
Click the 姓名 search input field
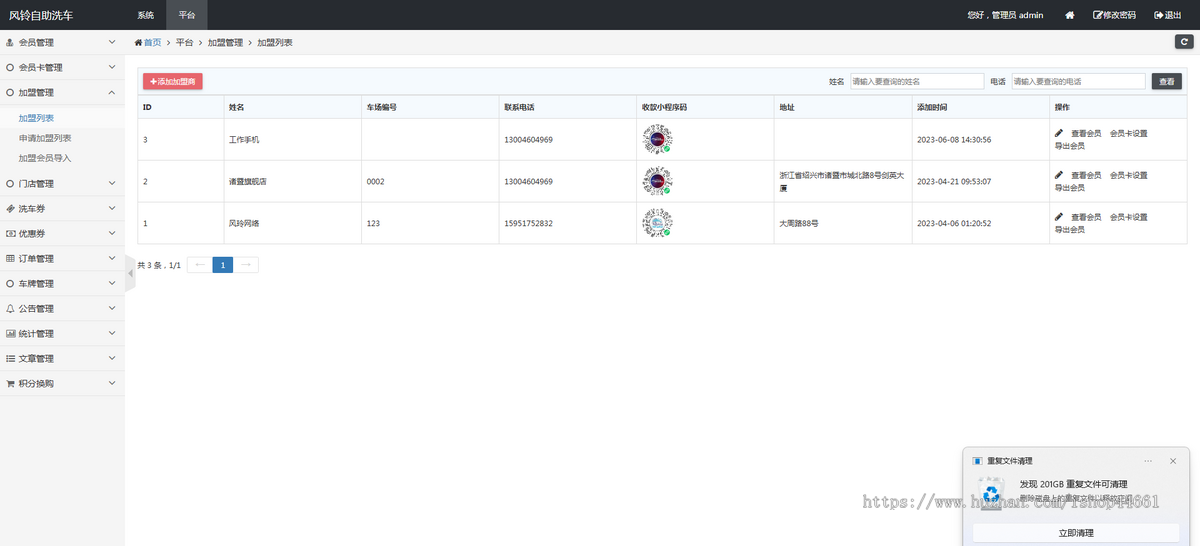[x=917, y=82]
